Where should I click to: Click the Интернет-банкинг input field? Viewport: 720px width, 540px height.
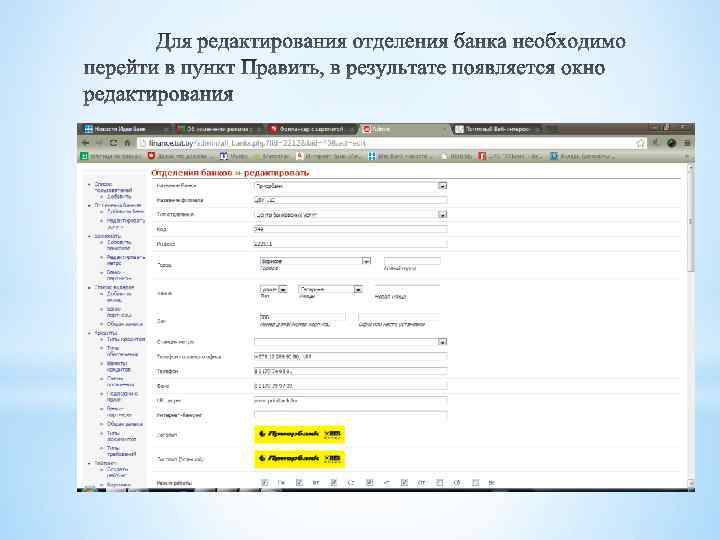pos(350,415)
